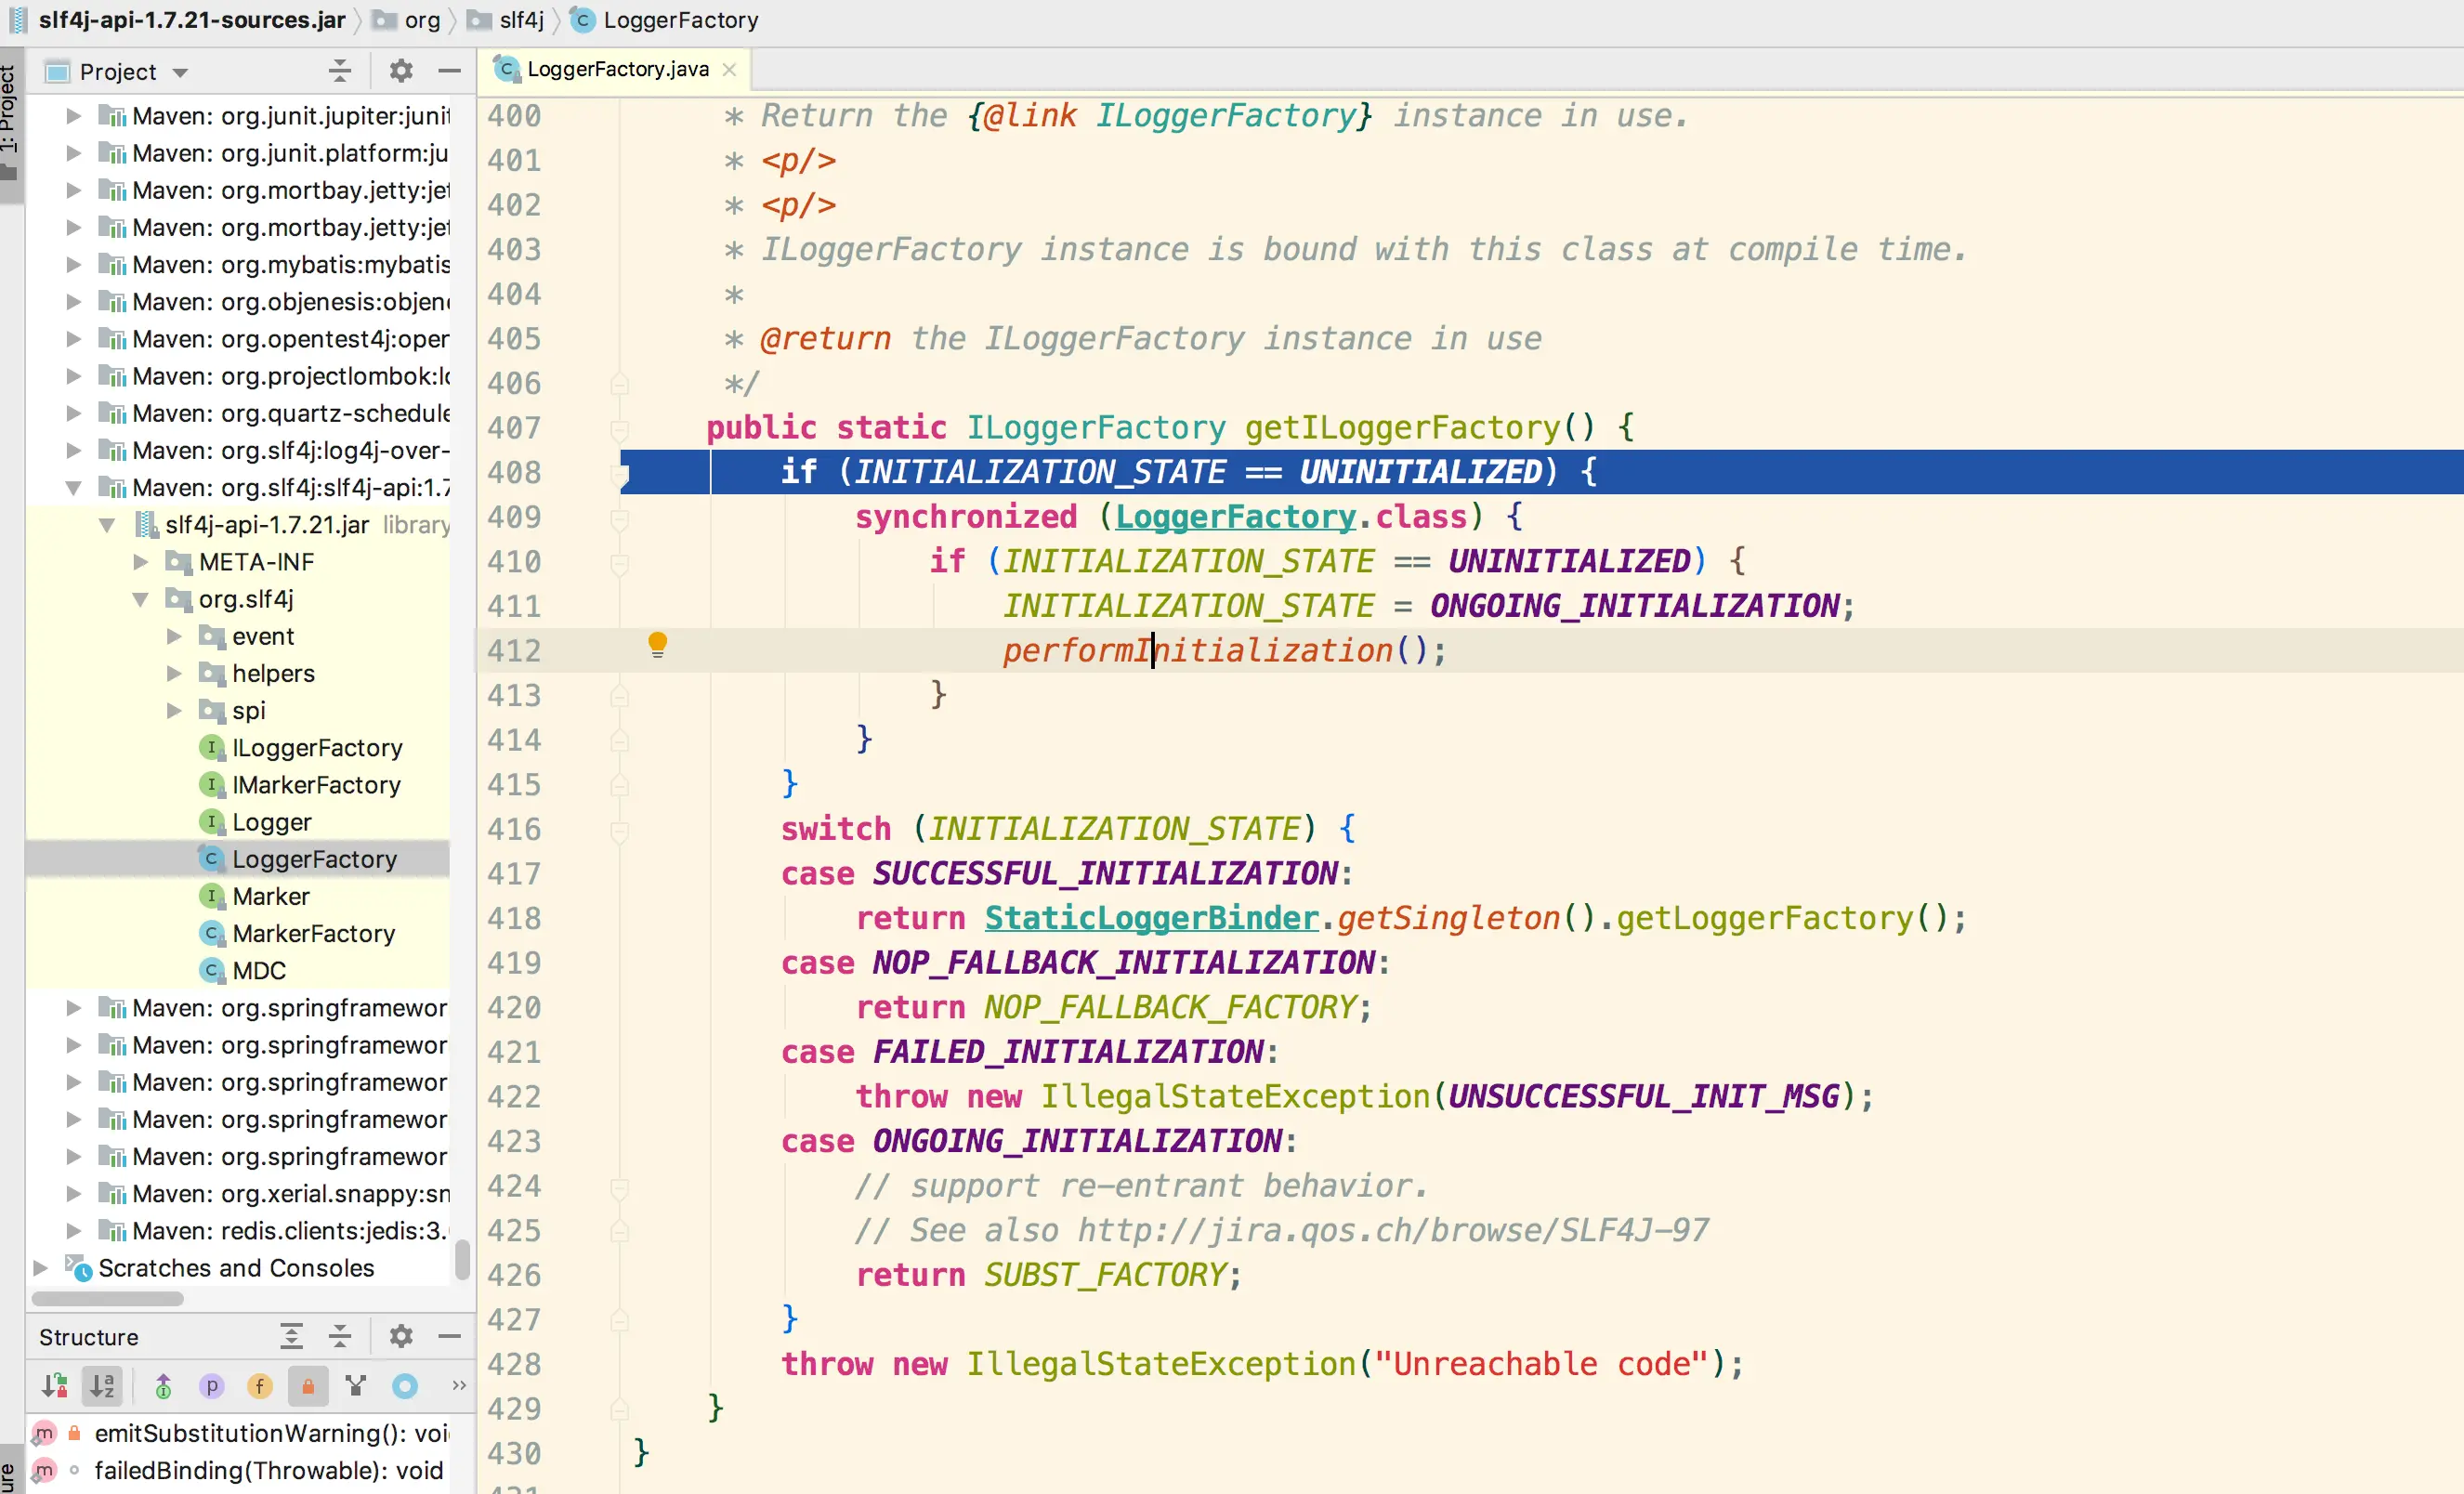Toggle Show Properties purple p icon

tap(212, 1386)
